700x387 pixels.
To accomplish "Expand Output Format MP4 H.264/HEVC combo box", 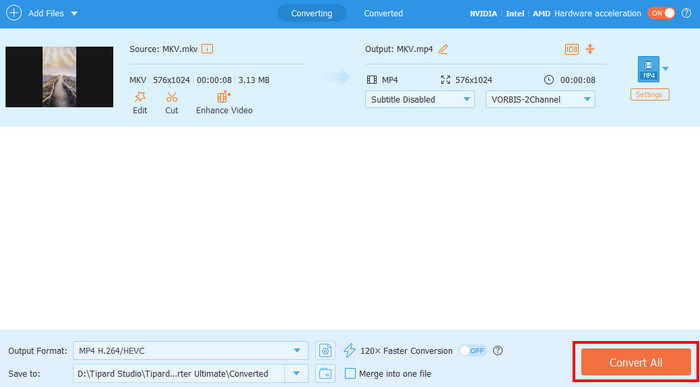I will (x=191, y=351).
